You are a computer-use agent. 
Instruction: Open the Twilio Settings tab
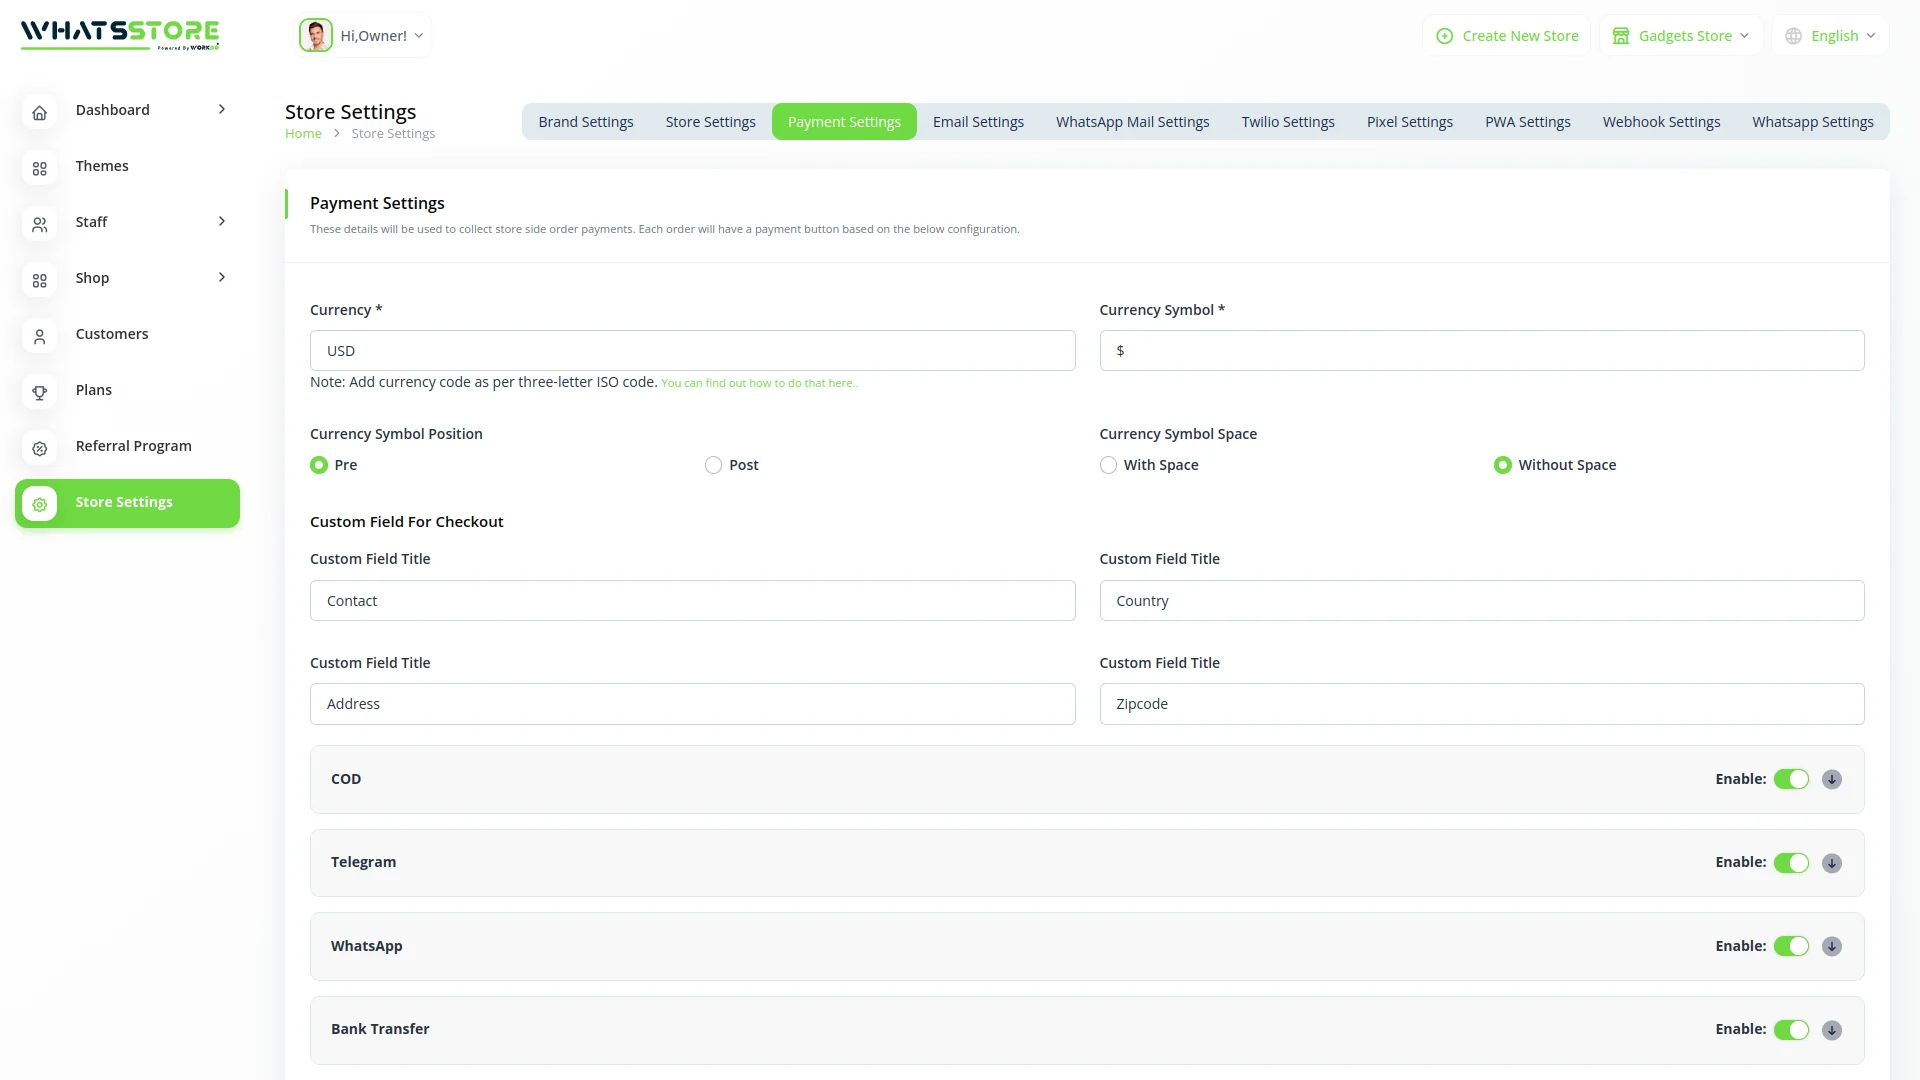coord(1287,122)
